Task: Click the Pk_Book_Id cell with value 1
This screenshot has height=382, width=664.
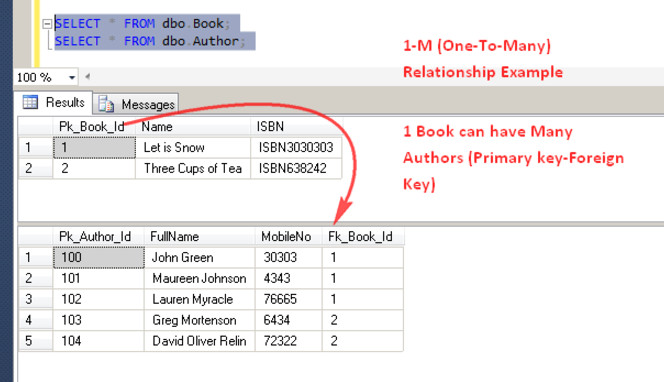Action: [x=94, y=147]
